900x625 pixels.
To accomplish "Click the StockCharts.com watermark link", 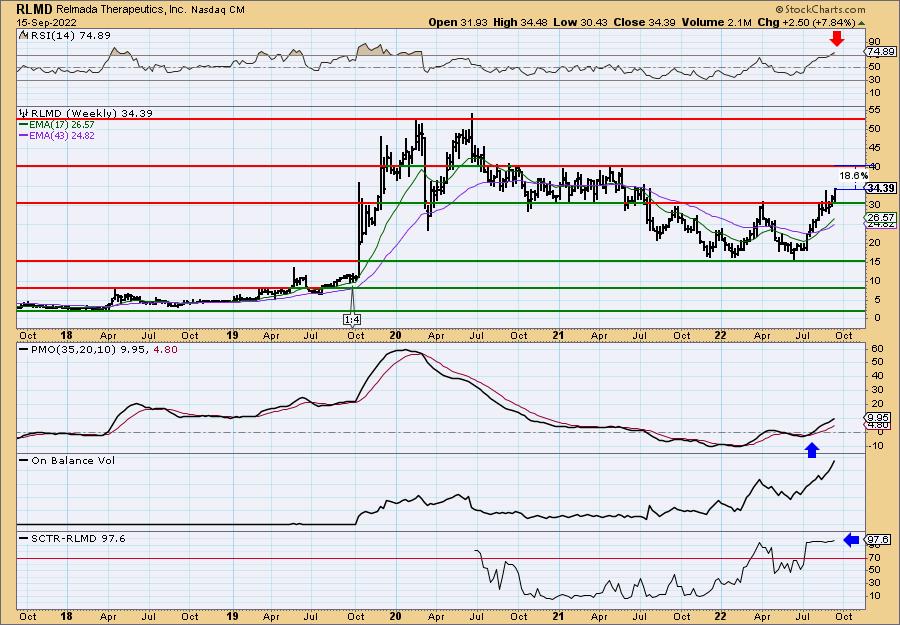I will click(x=821, y=9).
